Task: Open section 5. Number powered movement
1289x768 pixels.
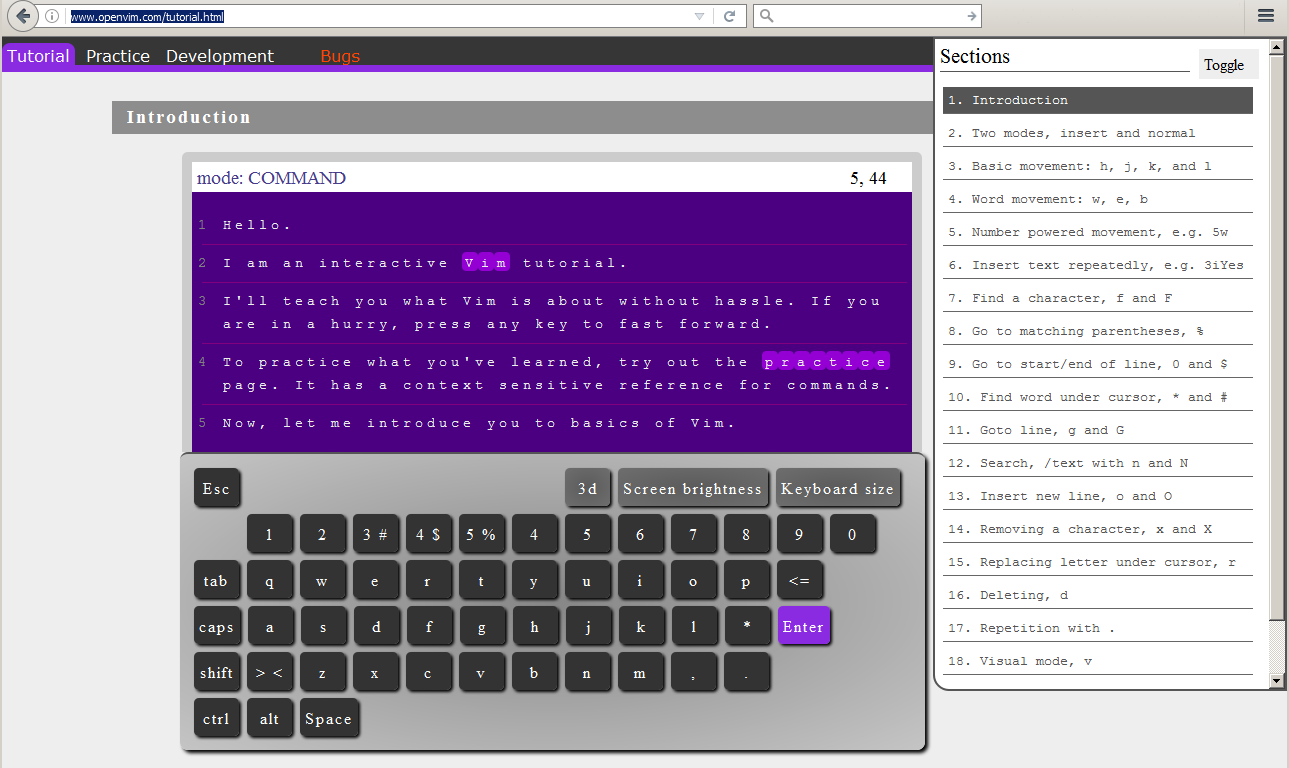Action: click(1098, 232)
